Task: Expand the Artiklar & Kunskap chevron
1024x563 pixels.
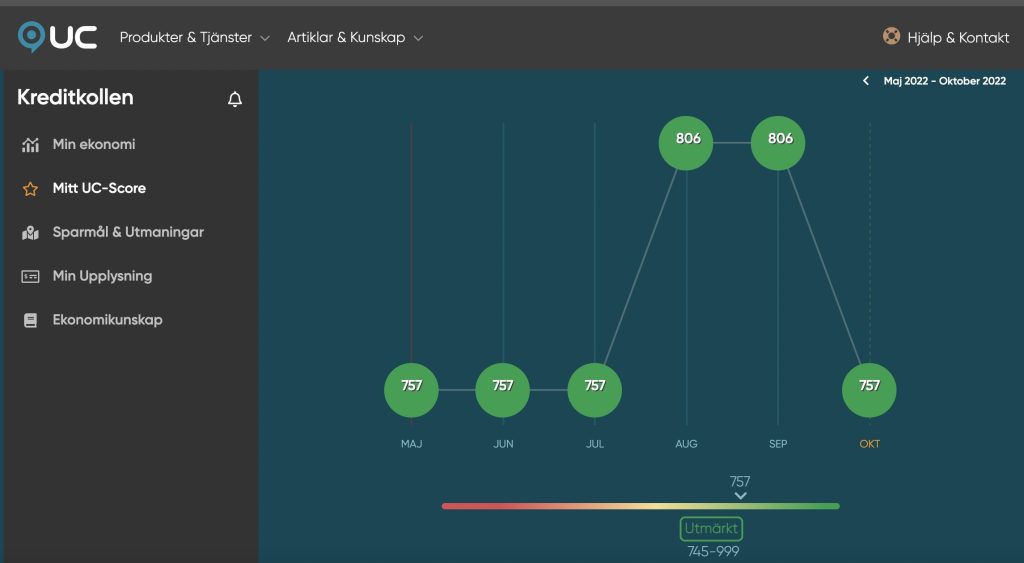Action: coord(418,39)
